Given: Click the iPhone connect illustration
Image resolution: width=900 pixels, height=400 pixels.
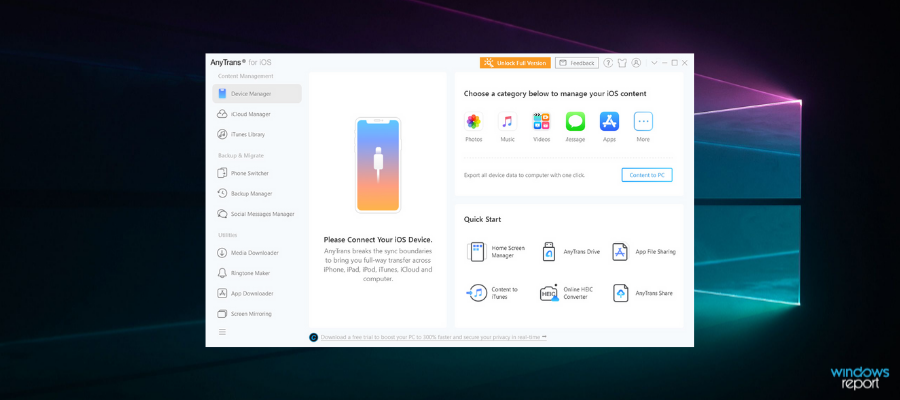Looking at the screenshot, I should click(378, 165).
